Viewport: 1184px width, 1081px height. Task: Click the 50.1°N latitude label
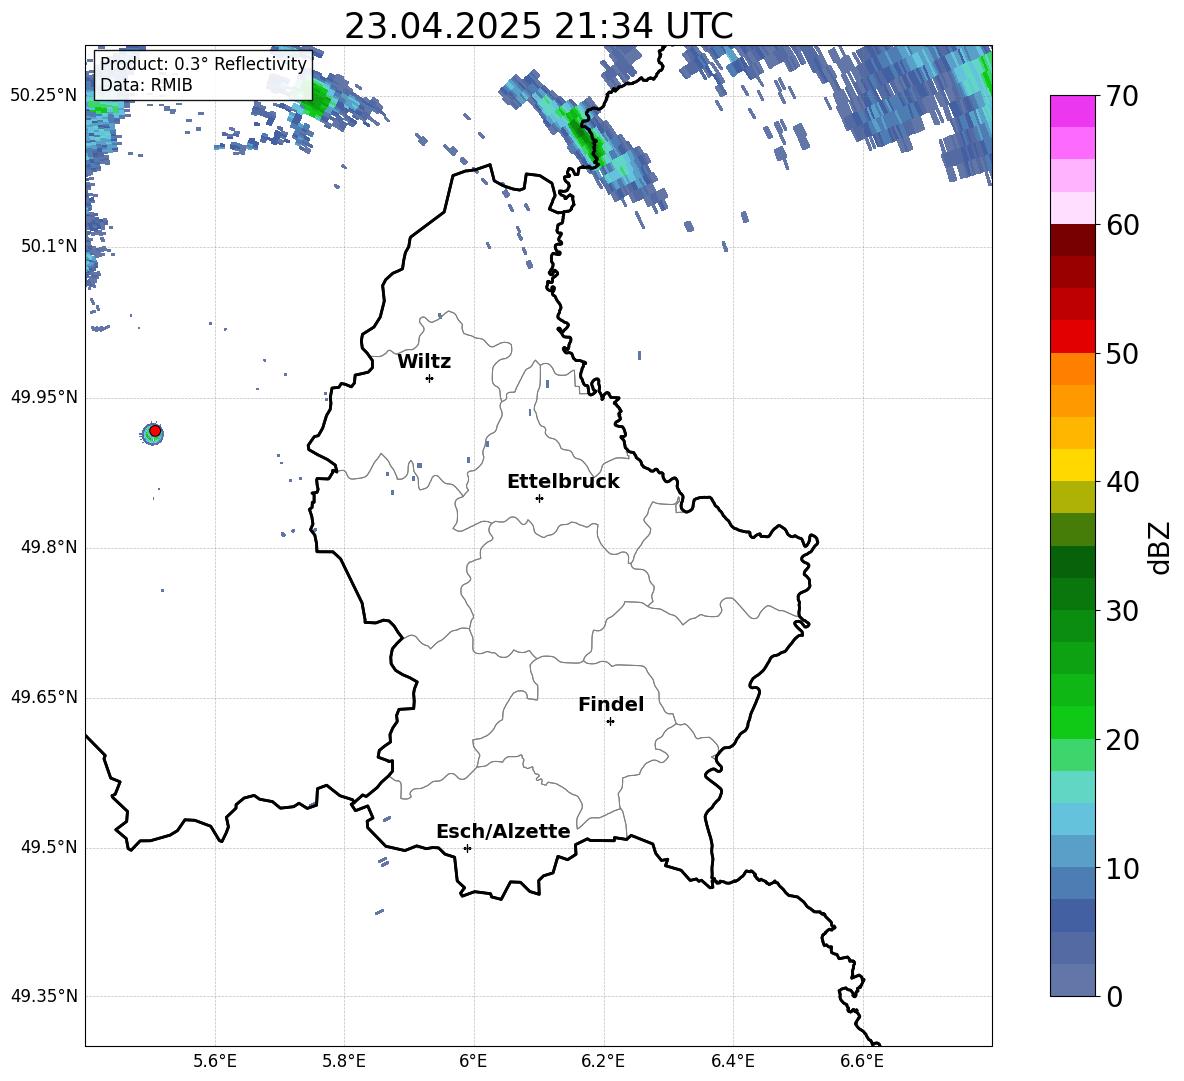coord(49,246)
